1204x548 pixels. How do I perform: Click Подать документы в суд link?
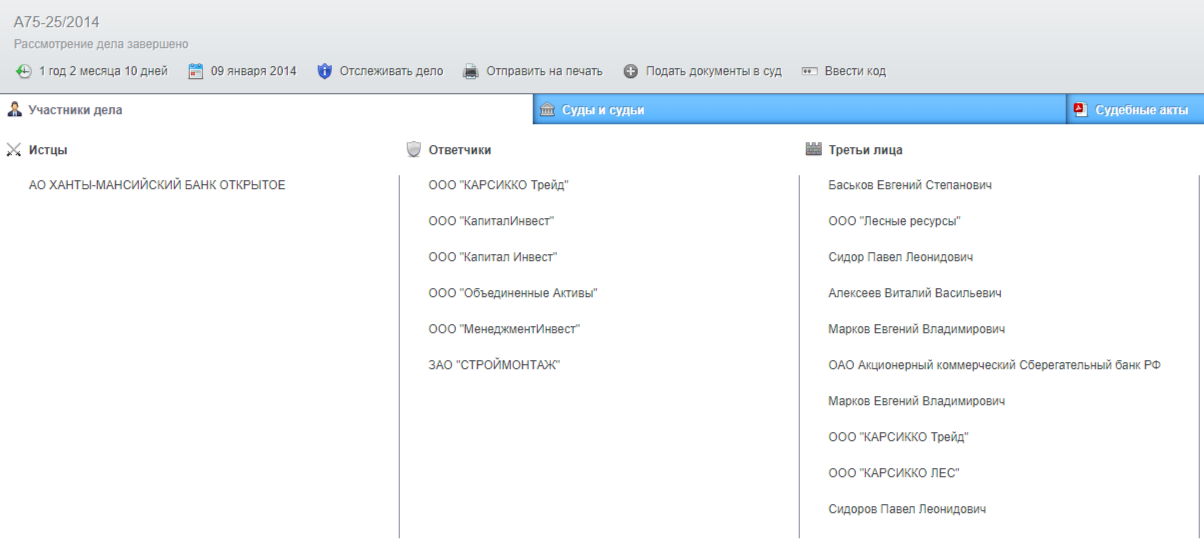click(x=713, y=71)
